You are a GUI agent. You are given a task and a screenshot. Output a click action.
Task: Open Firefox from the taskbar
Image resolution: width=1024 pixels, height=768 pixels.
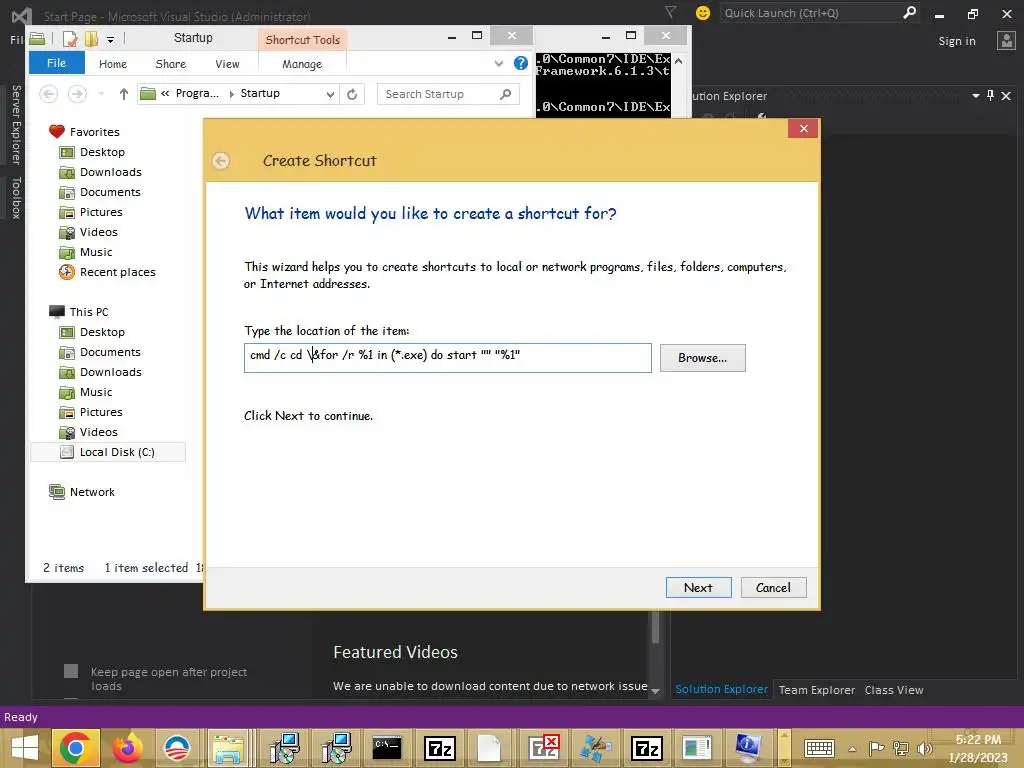pyautogui.click(x=127, y=748)
